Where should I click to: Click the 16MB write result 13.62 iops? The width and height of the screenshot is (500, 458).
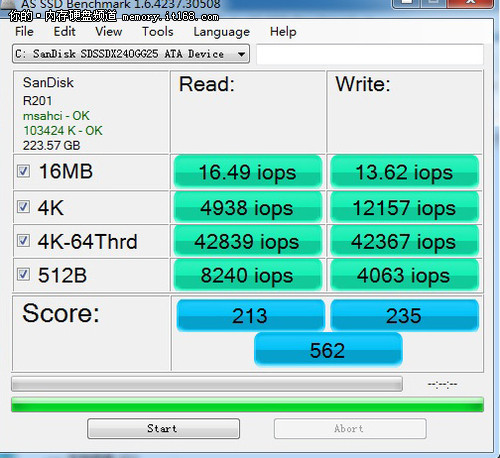coord(404,172)
